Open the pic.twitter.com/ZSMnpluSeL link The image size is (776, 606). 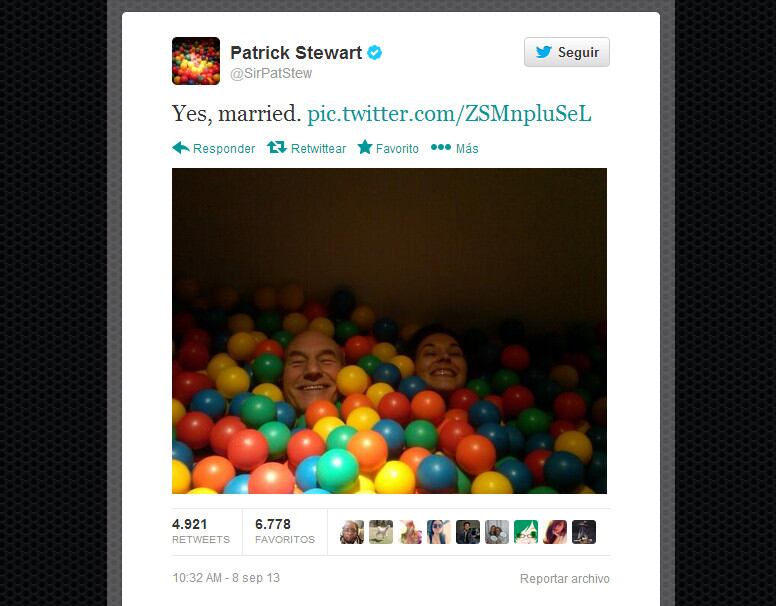[449, 113]
